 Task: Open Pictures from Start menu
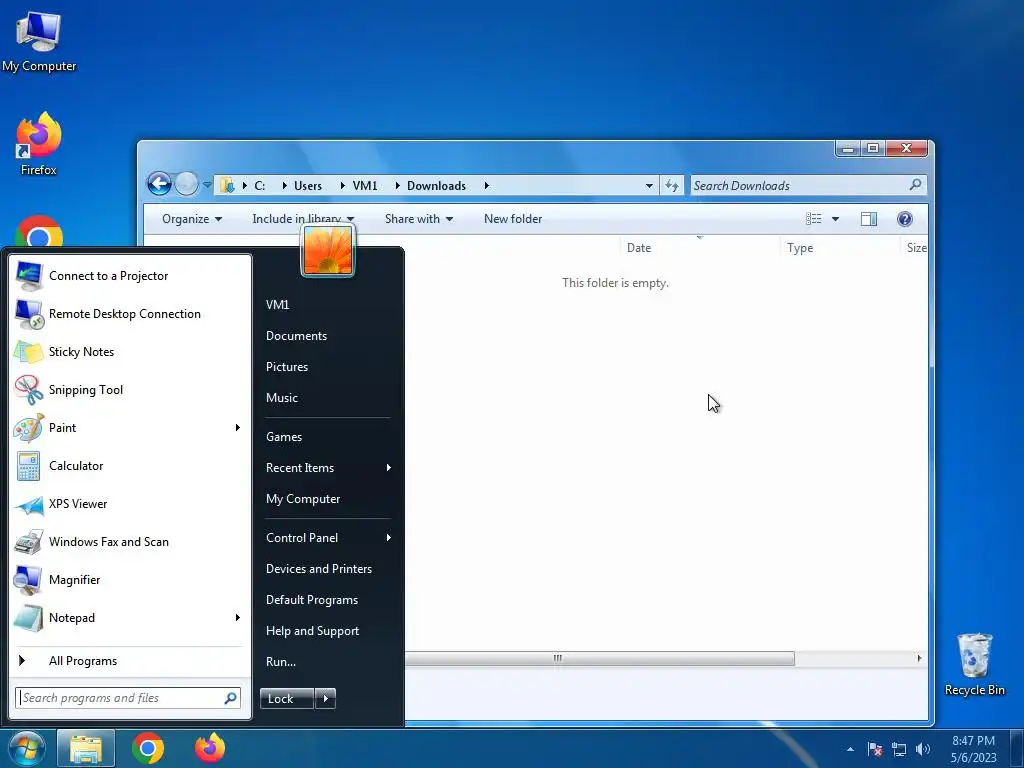coord(287,366)
